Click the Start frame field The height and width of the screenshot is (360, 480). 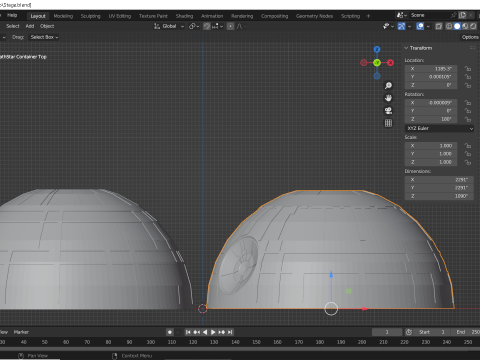coord(432,332)
